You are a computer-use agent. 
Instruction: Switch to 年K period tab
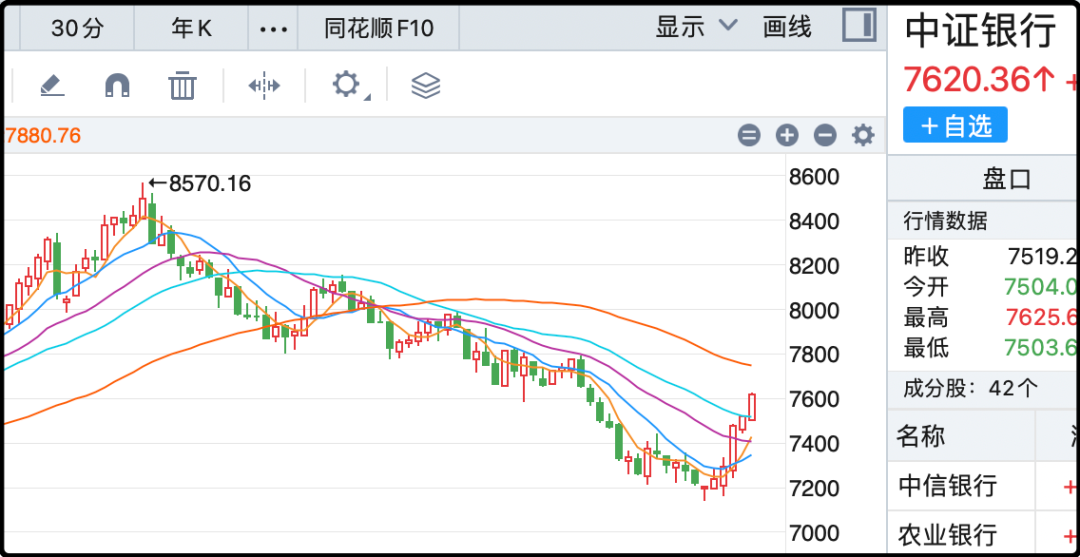click(191, 28)
